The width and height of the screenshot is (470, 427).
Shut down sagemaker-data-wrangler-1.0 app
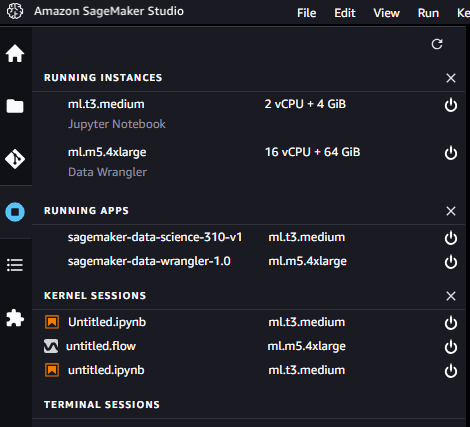pos(451,262)
